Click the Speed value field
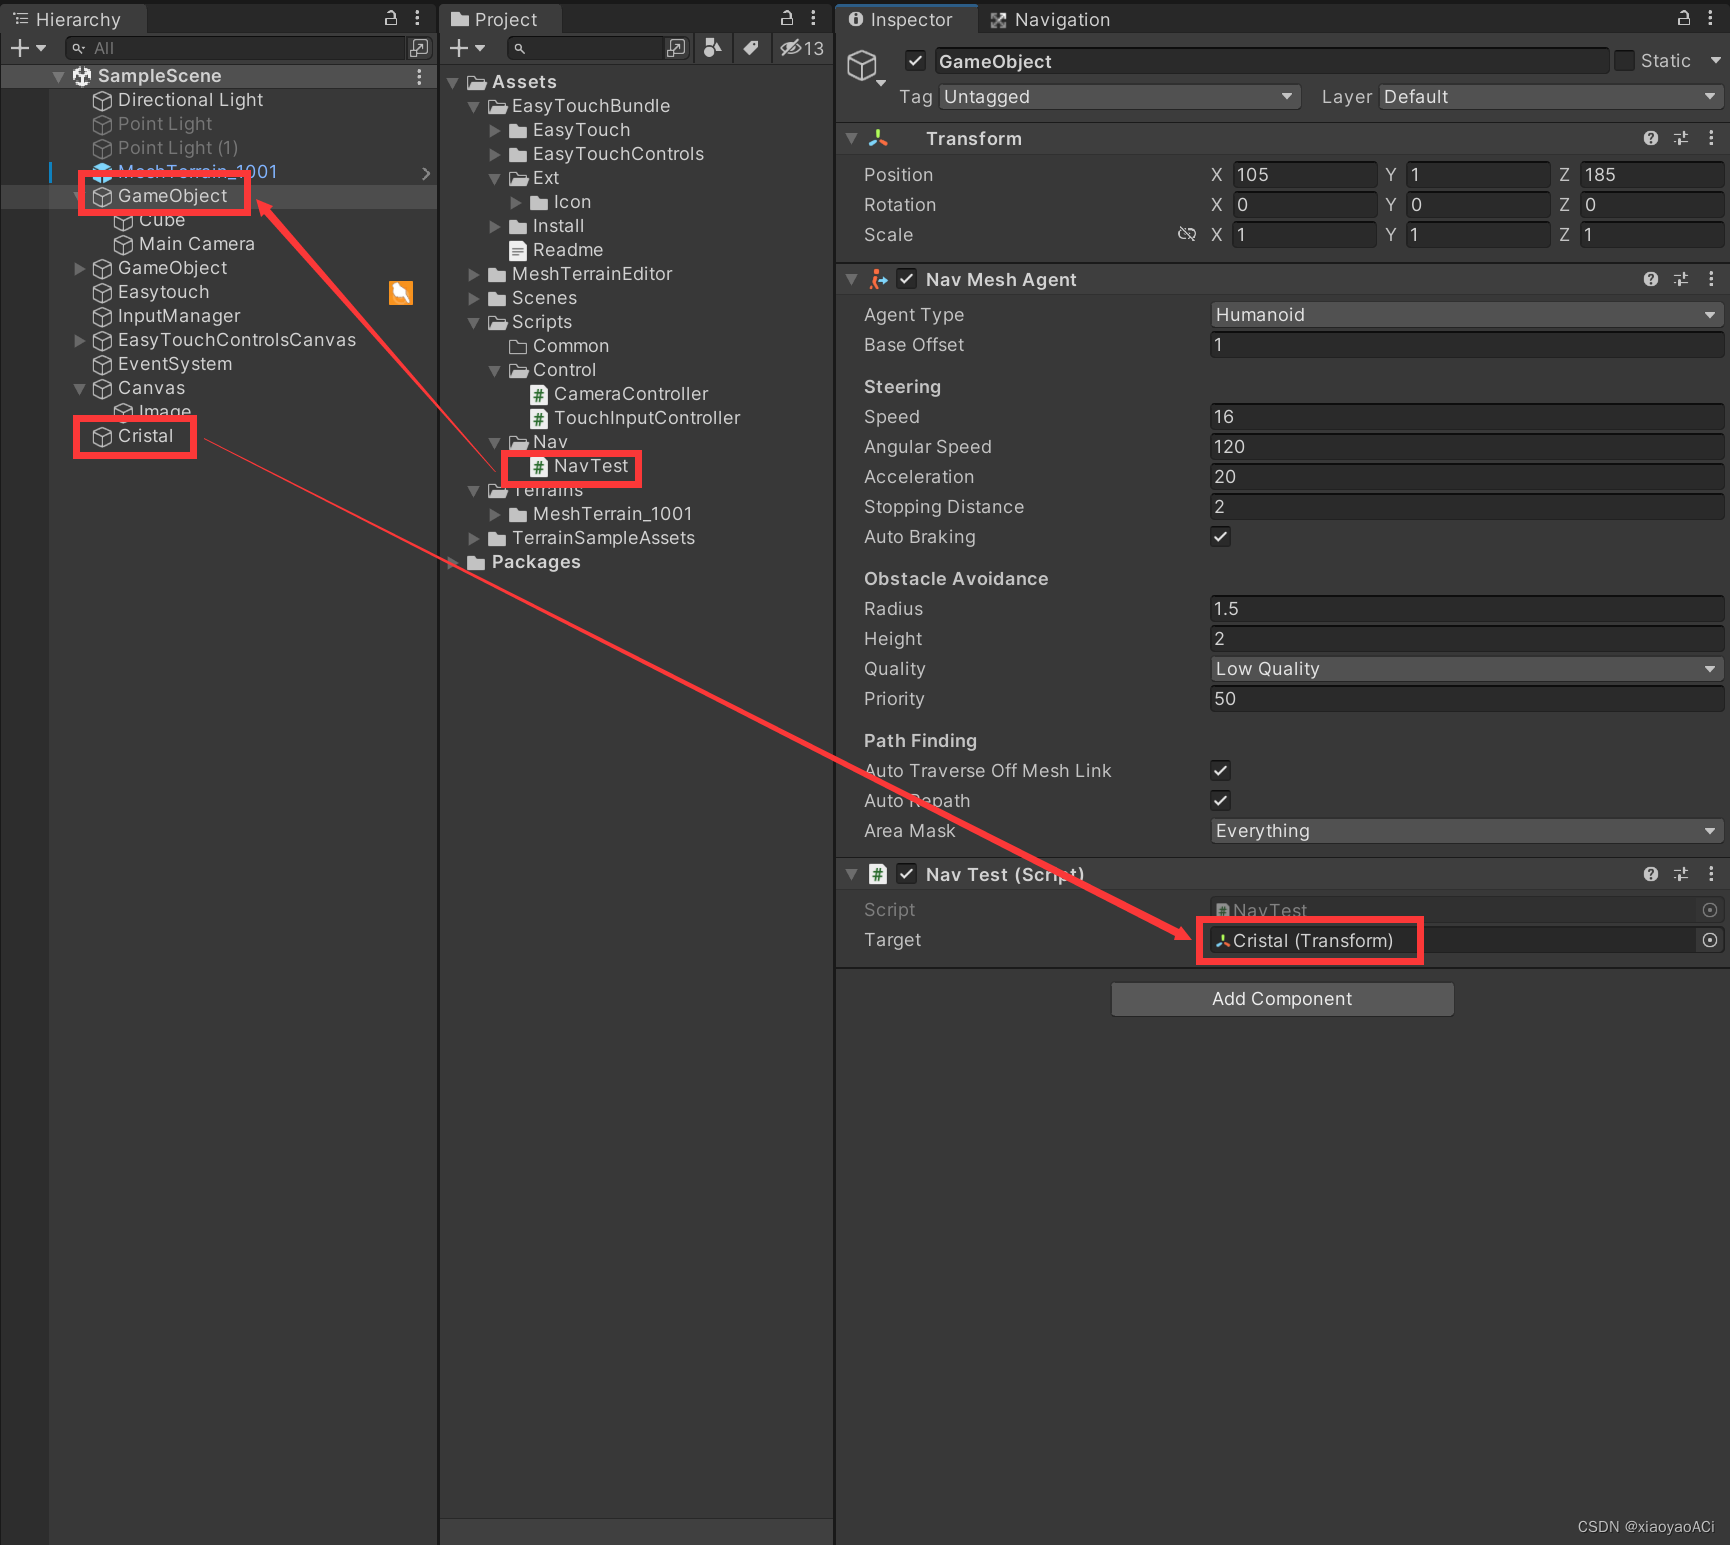Screen dimensions: 1730x1545 [x=1466, y=417]
